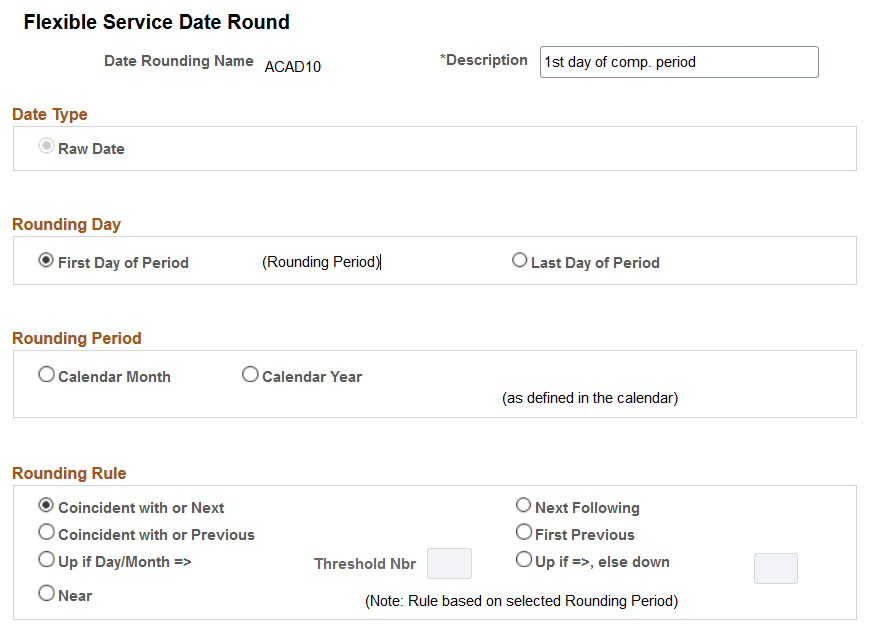Enable the Up if Day/Month => rule
869x635 pixels.
click(45, 559)
